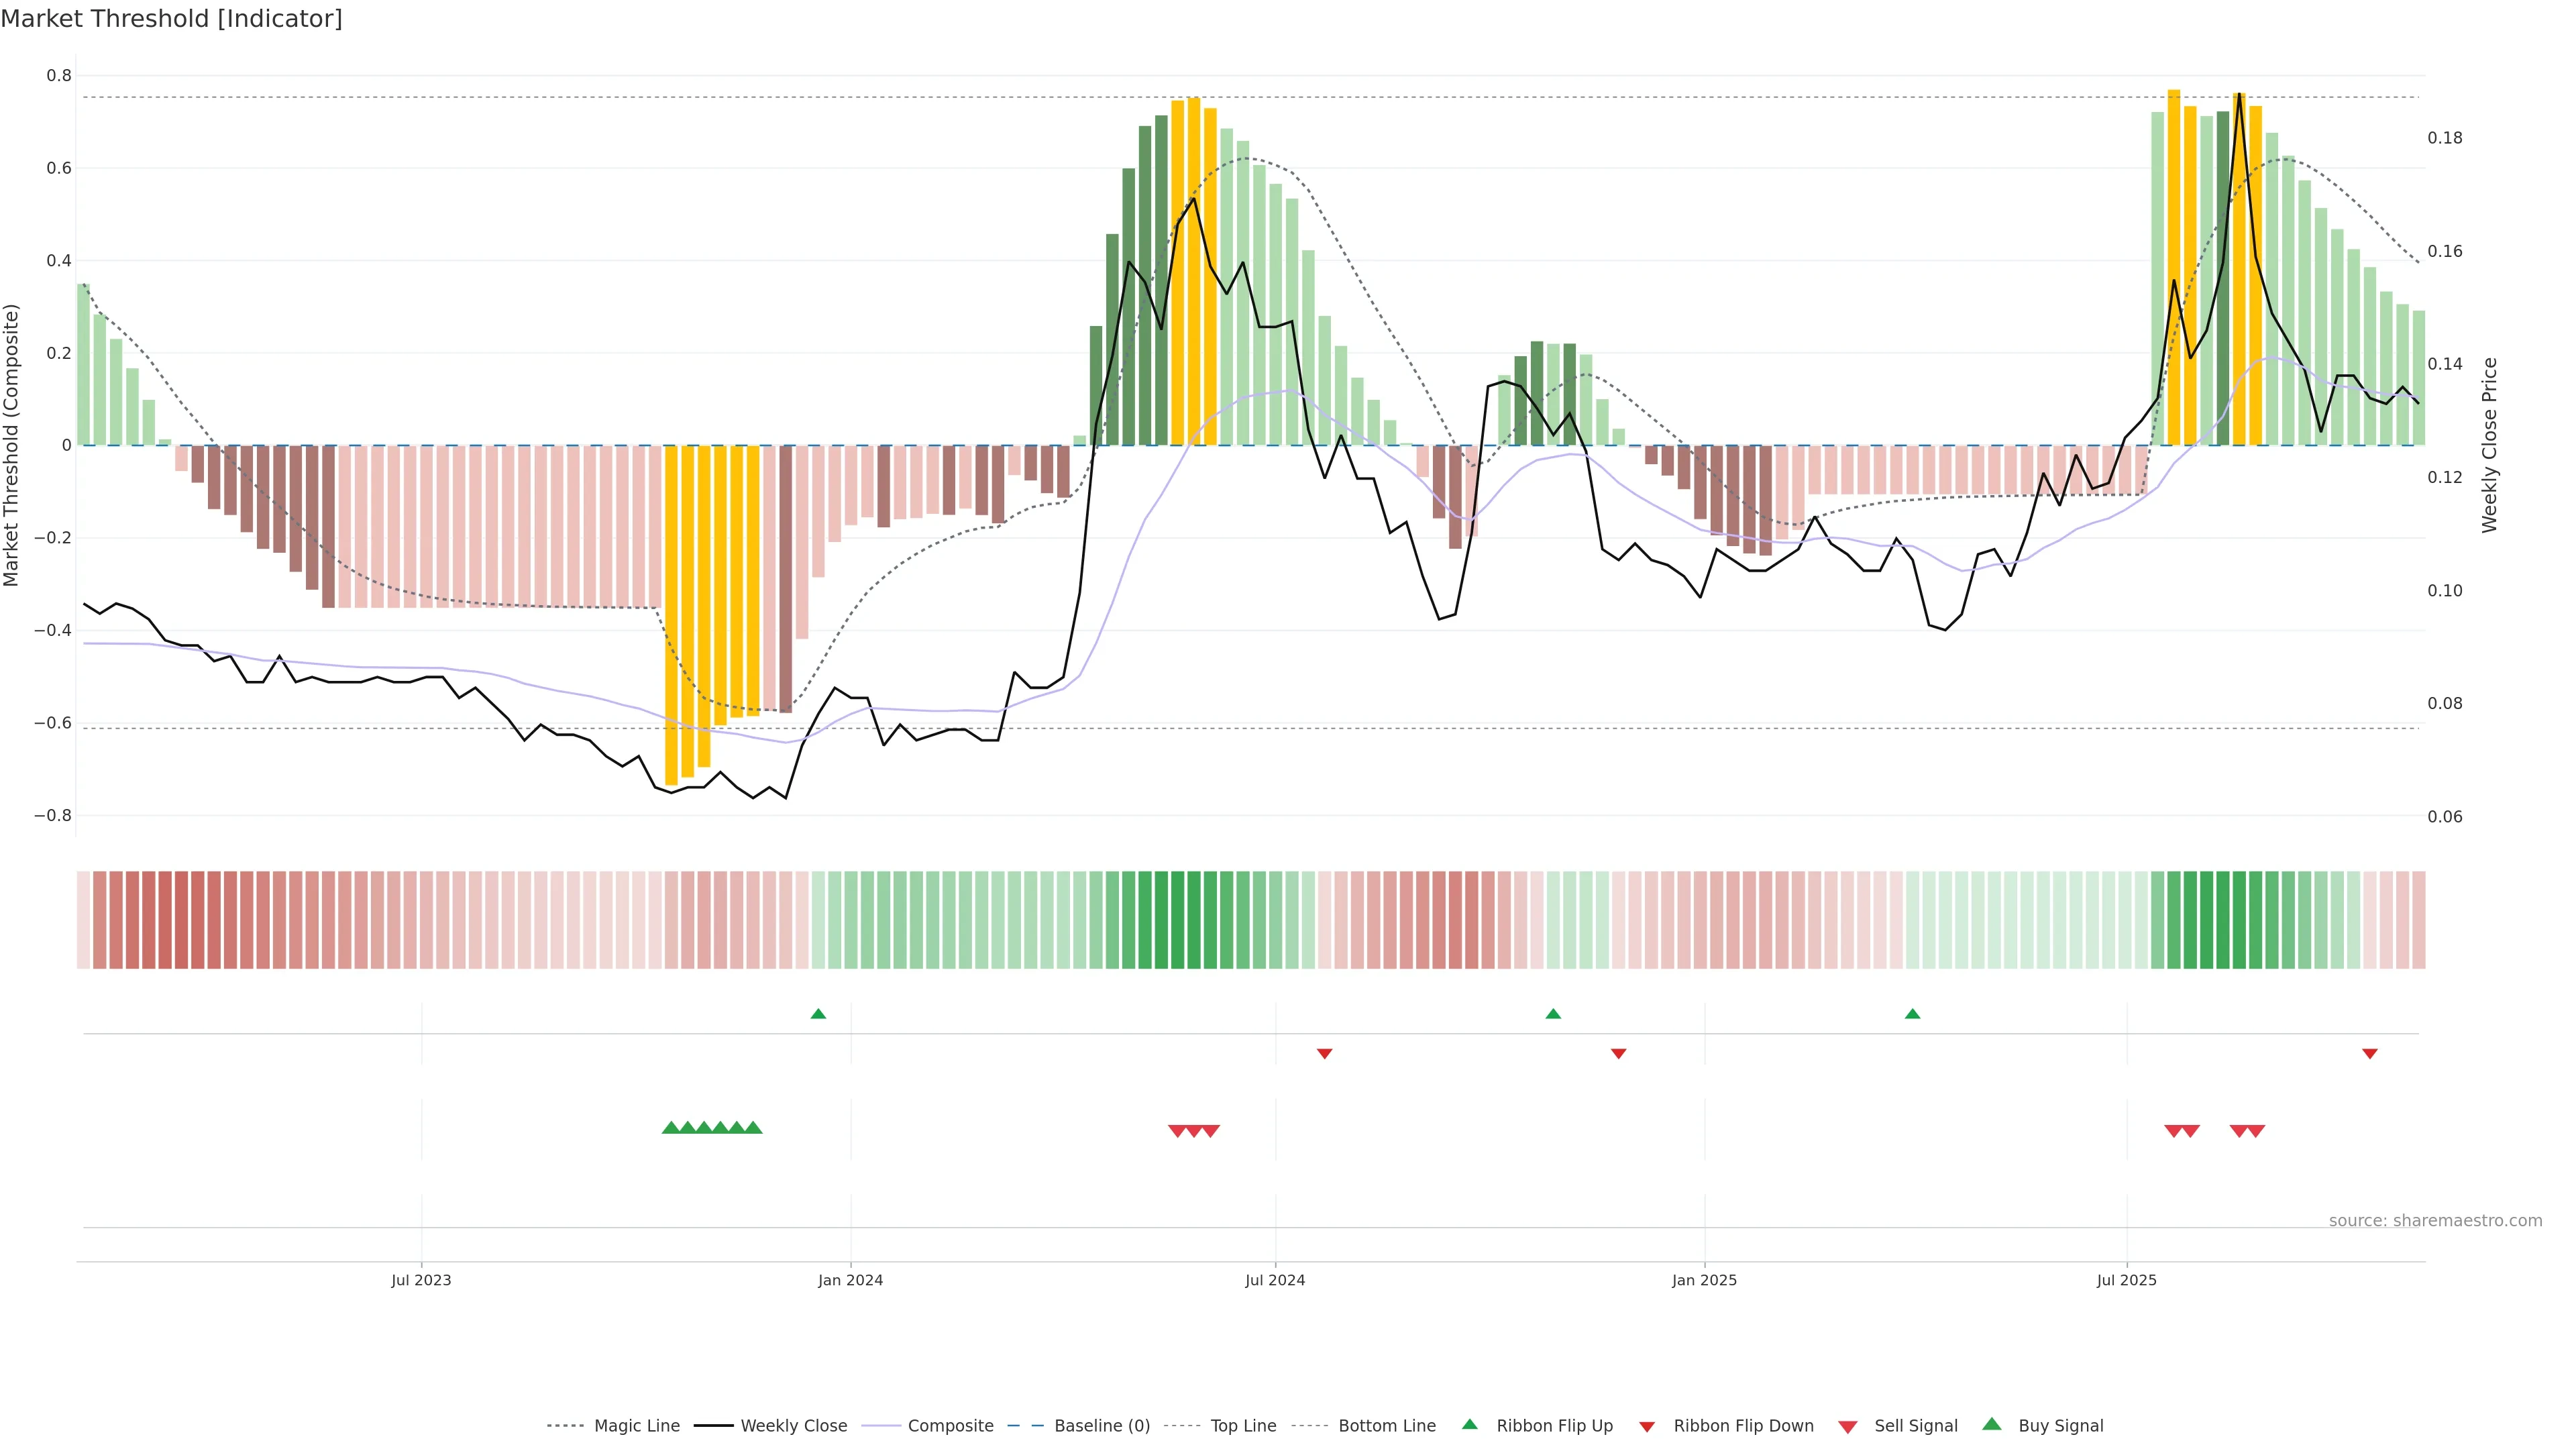Click Buy Signal legend triangle icon

click(1991, 1424)
